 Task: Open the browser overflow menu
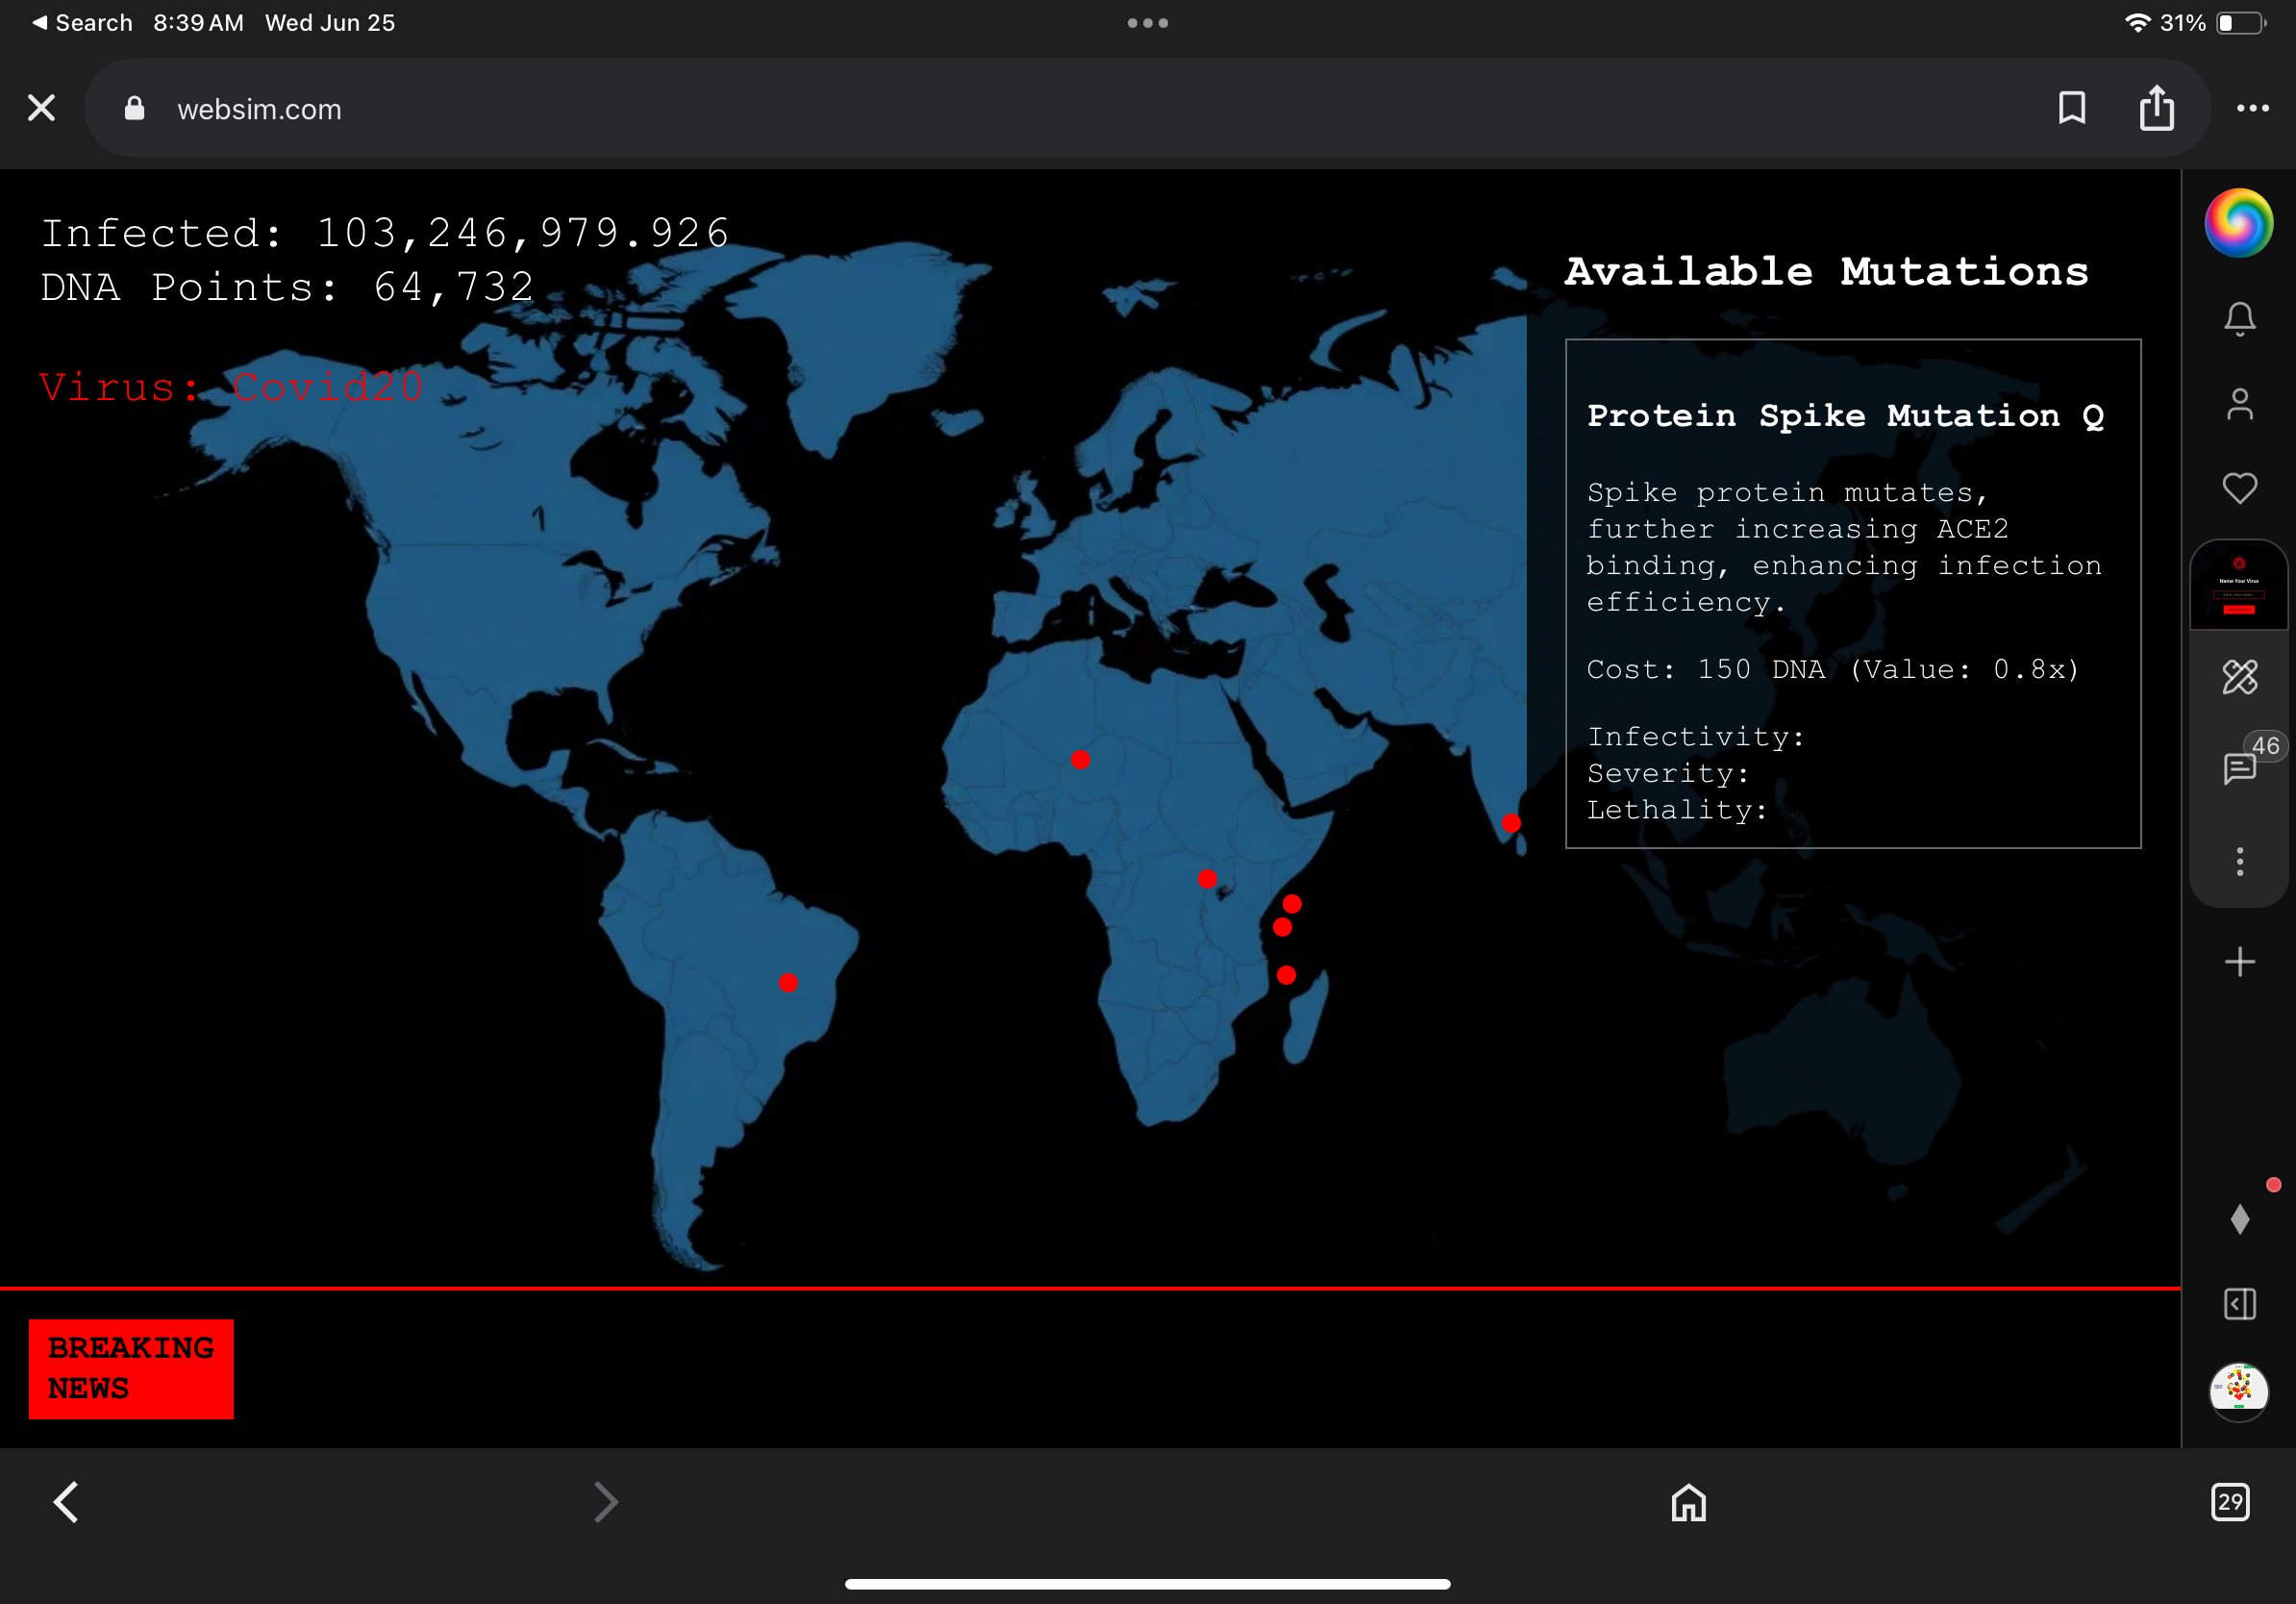tap(2253, 108)
